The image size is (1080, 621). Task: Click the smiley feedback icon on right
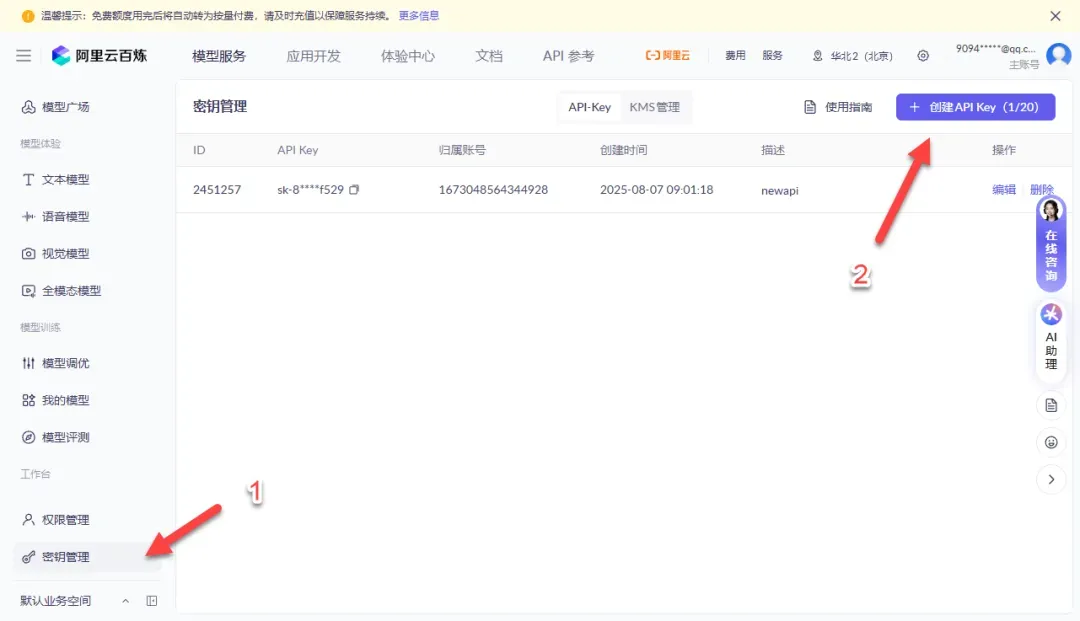click(x=1051, y=442)
